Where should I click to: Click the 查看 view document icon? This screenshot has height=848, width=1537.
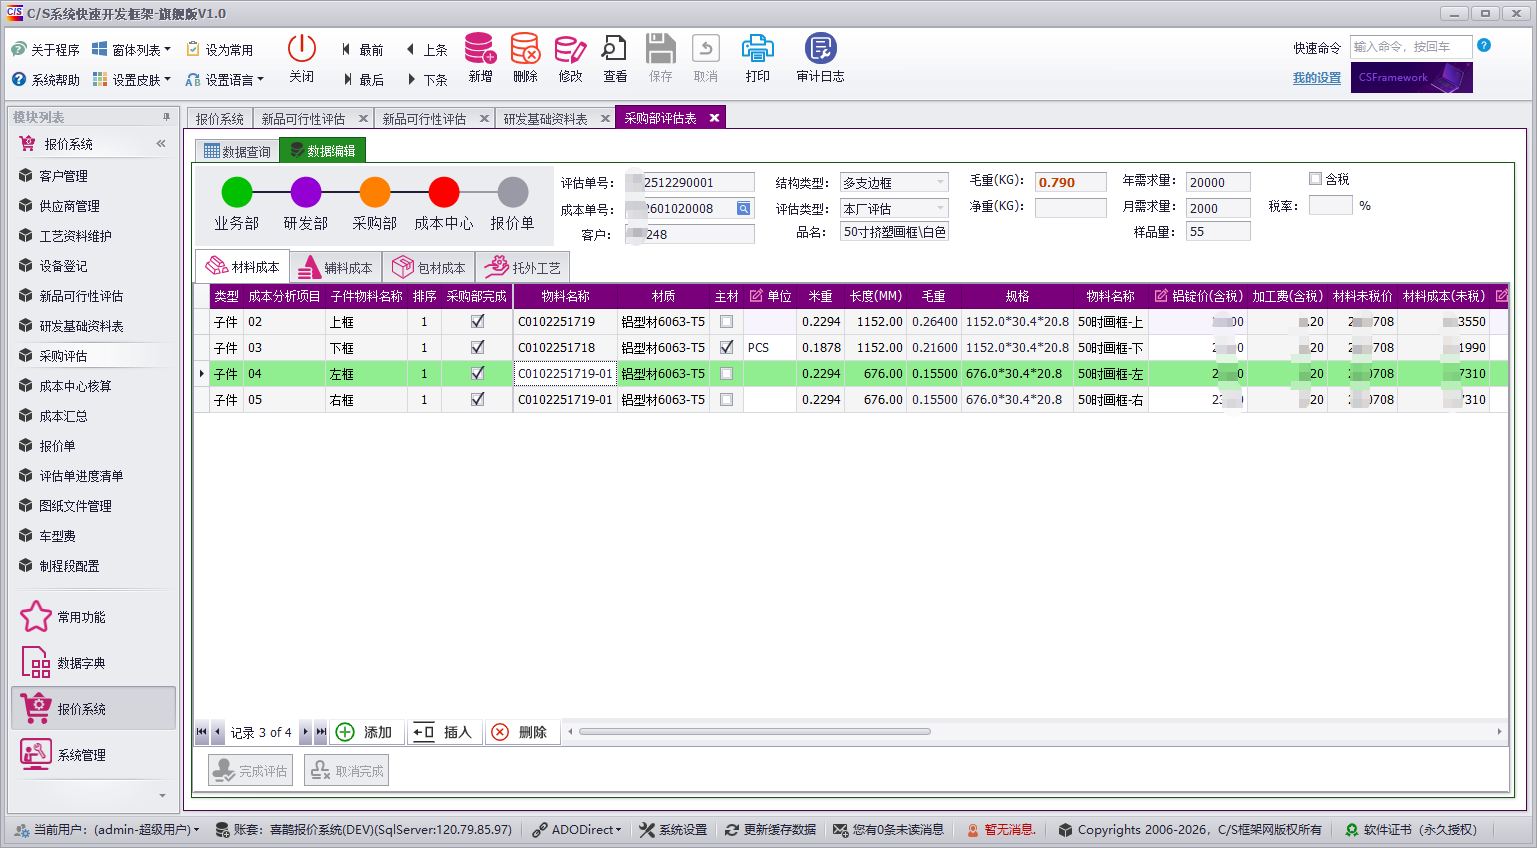[614, 48]
